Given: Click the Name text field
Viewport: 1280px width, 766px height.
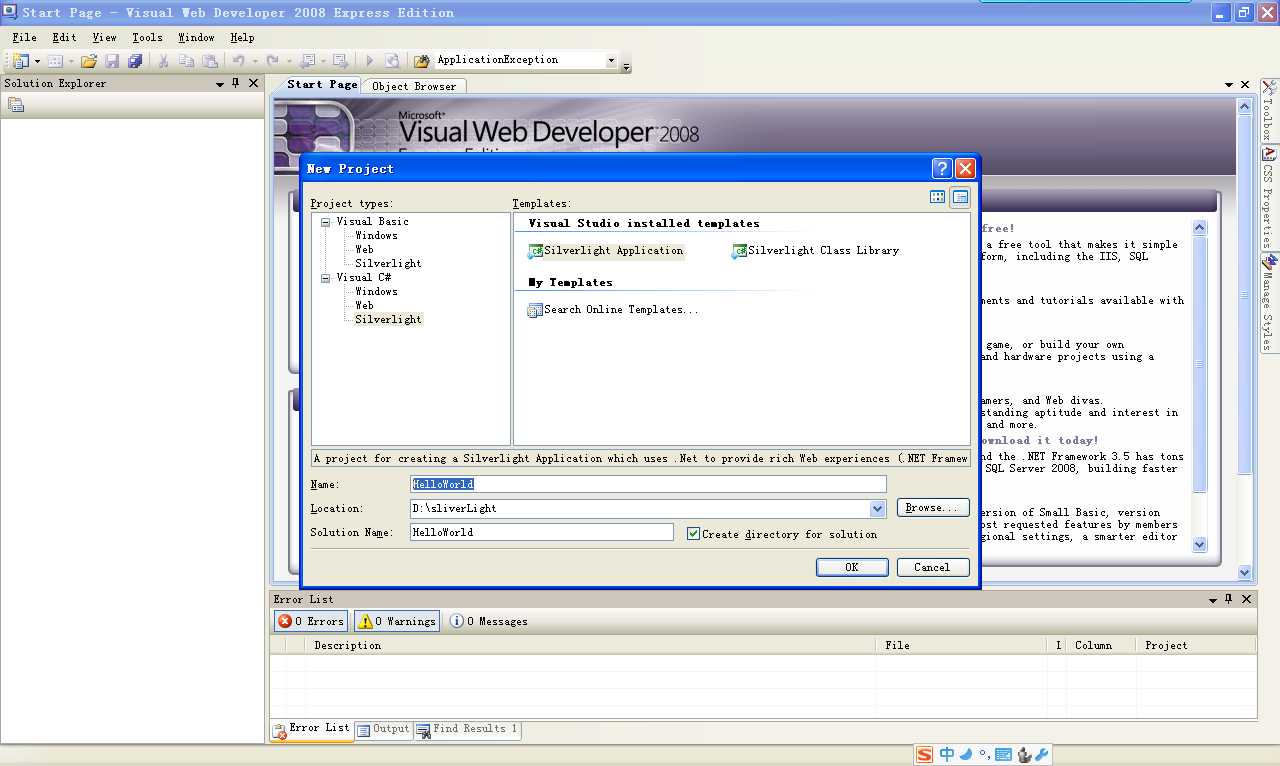Looking at the screenshot, I should point(649,484).
